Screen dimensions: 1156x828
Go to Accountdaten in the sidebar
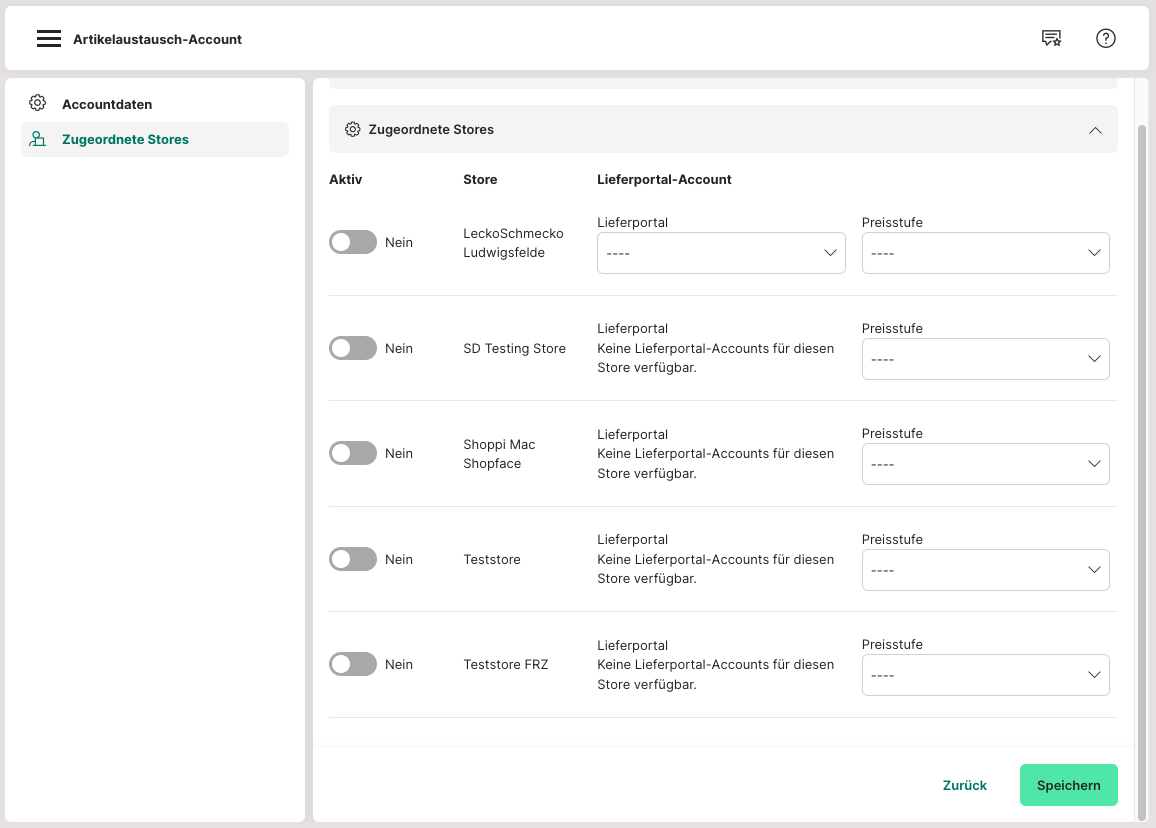107,104
